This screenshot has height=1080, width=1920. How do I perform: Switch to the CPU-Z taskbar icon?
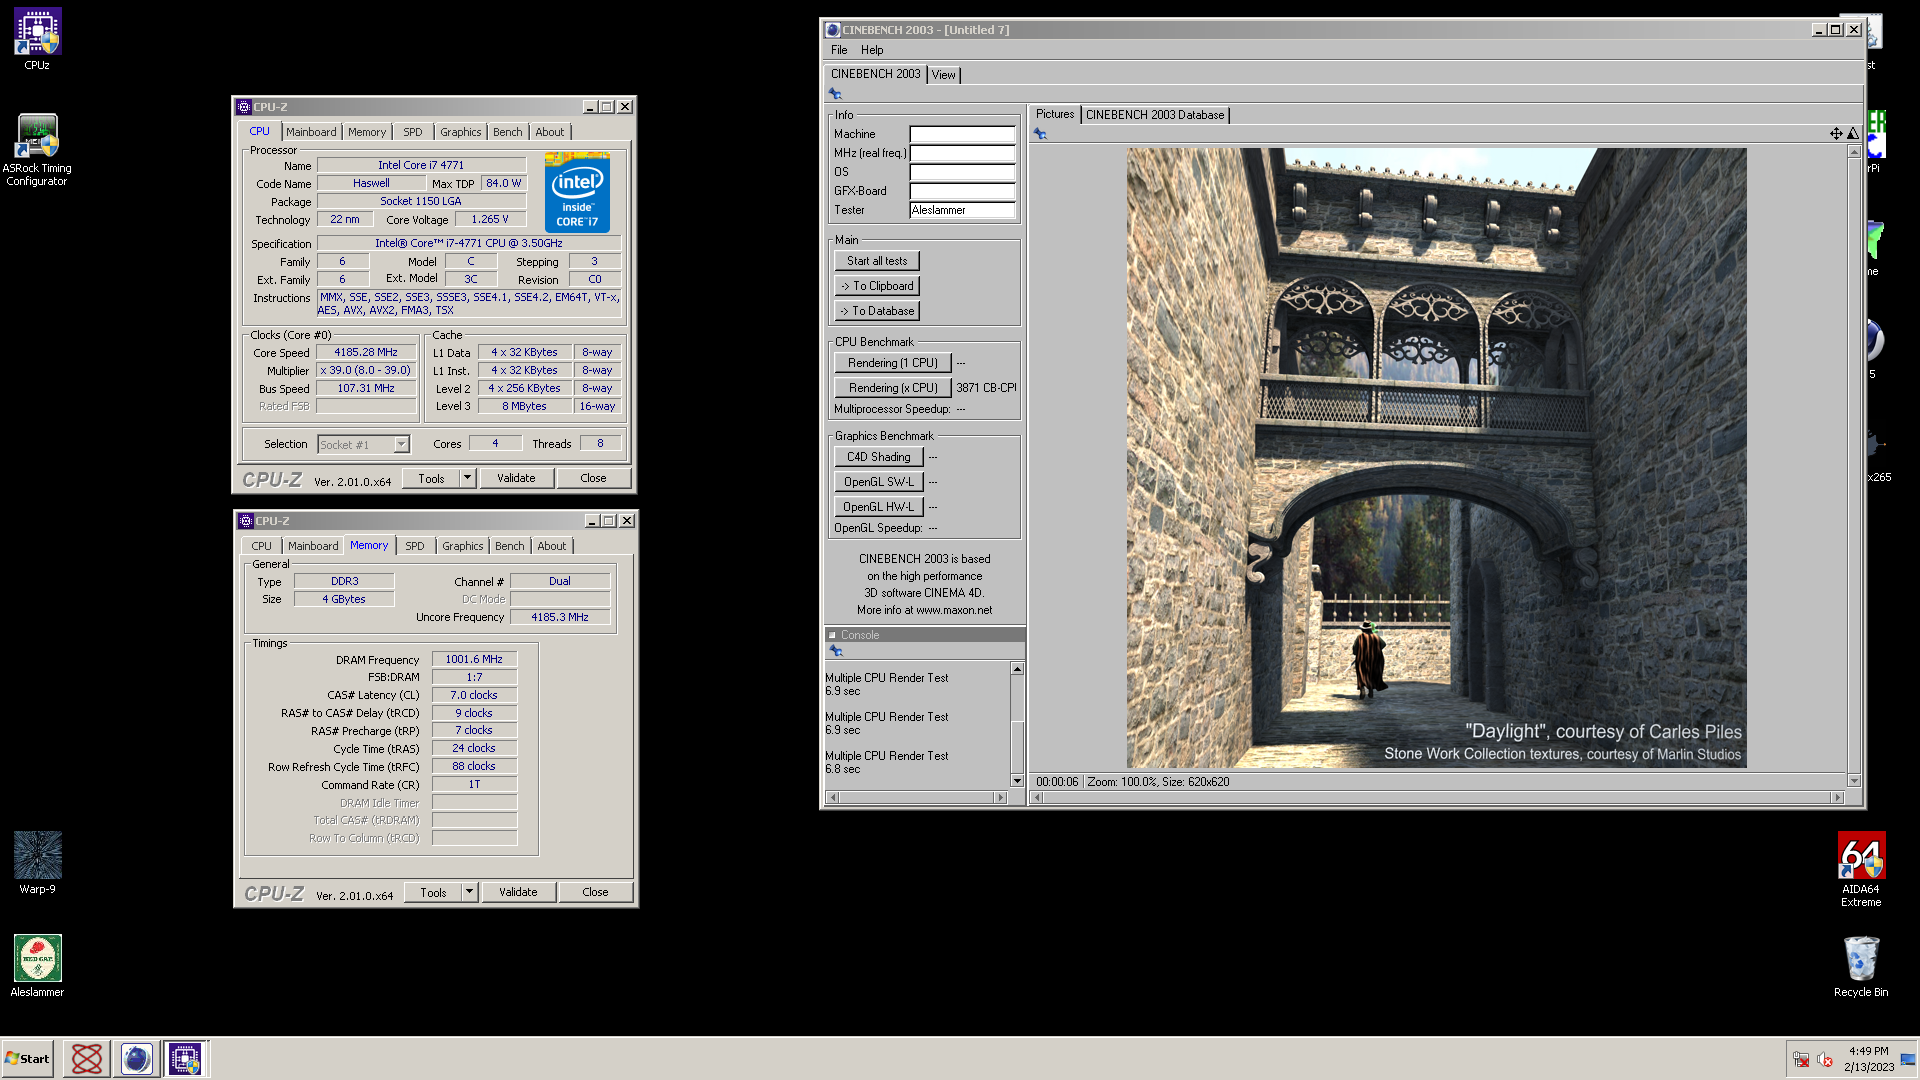tap(185, 1058)
